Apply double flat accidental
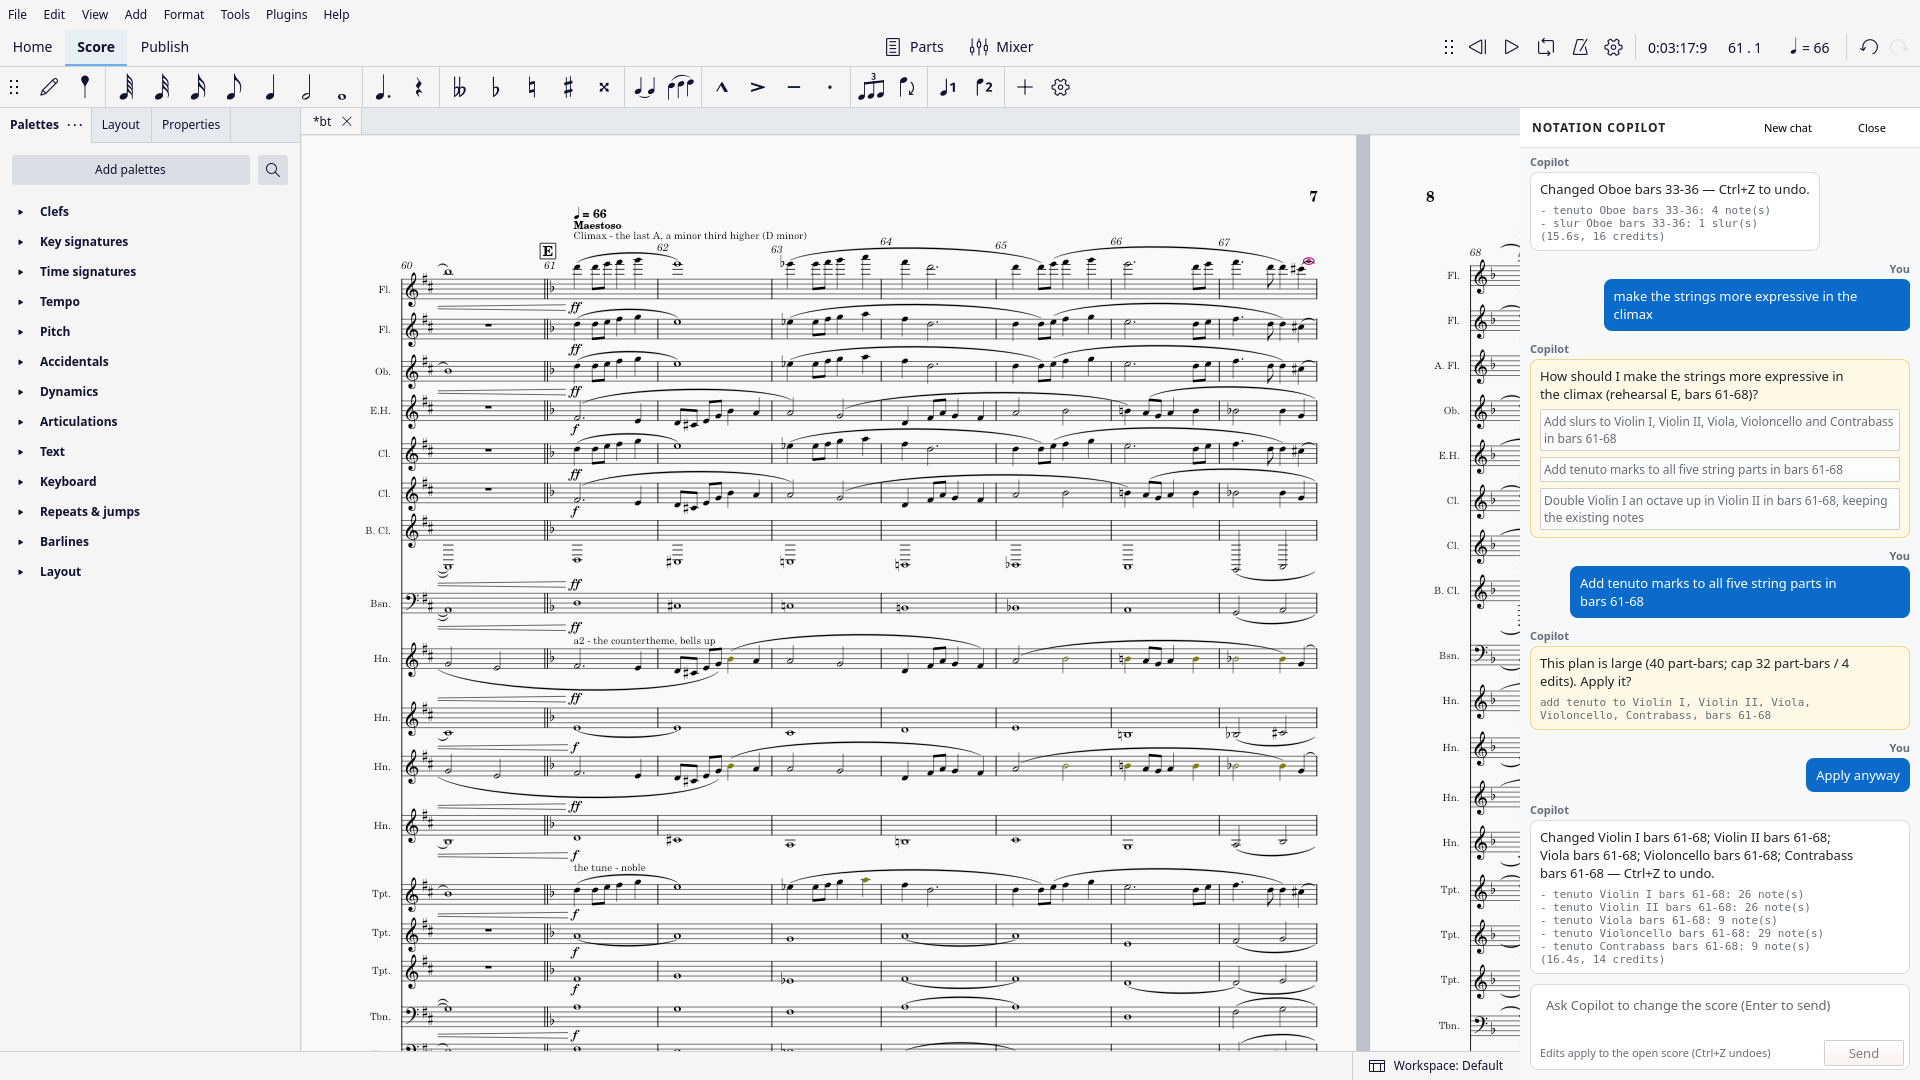This screenshot has height=1080, width=1920. (x=460, y=88)
